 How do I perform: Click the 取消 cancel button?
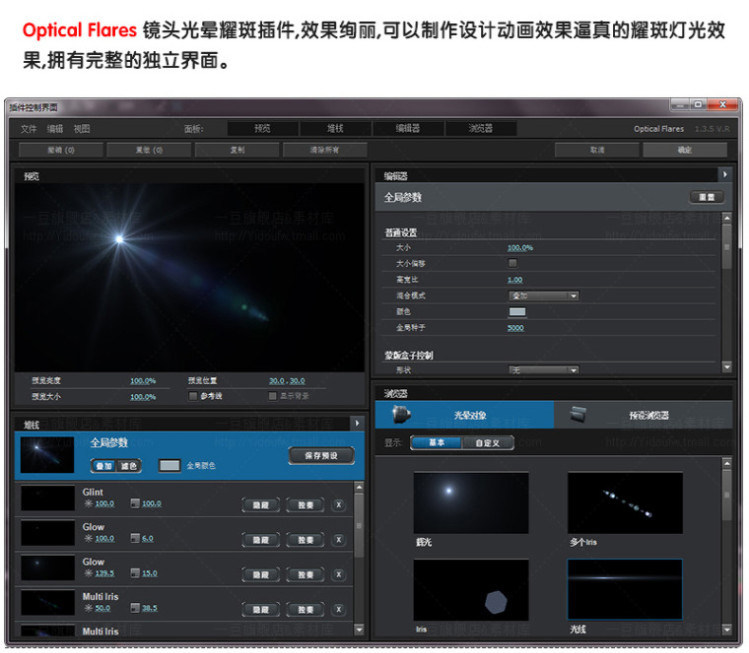pyautogui.click(x=597, y=150)
